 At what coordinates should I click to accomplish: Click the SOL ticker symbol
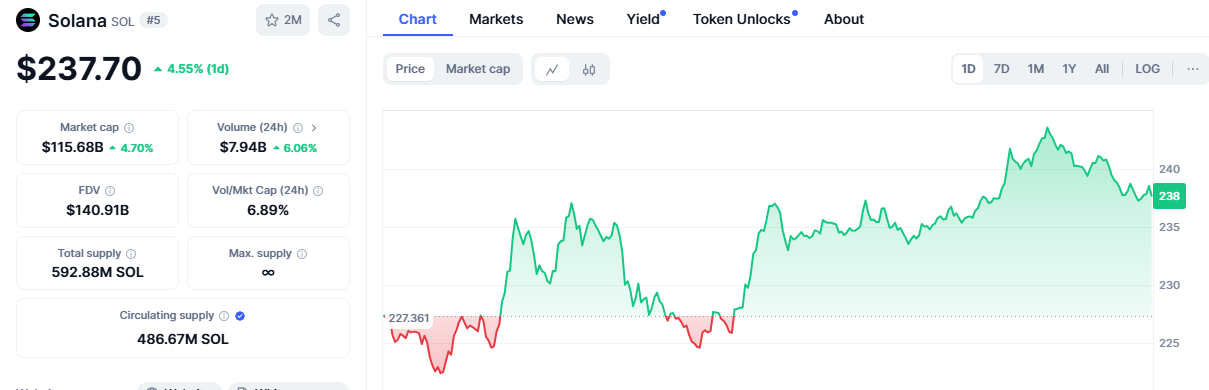[122, 21]
